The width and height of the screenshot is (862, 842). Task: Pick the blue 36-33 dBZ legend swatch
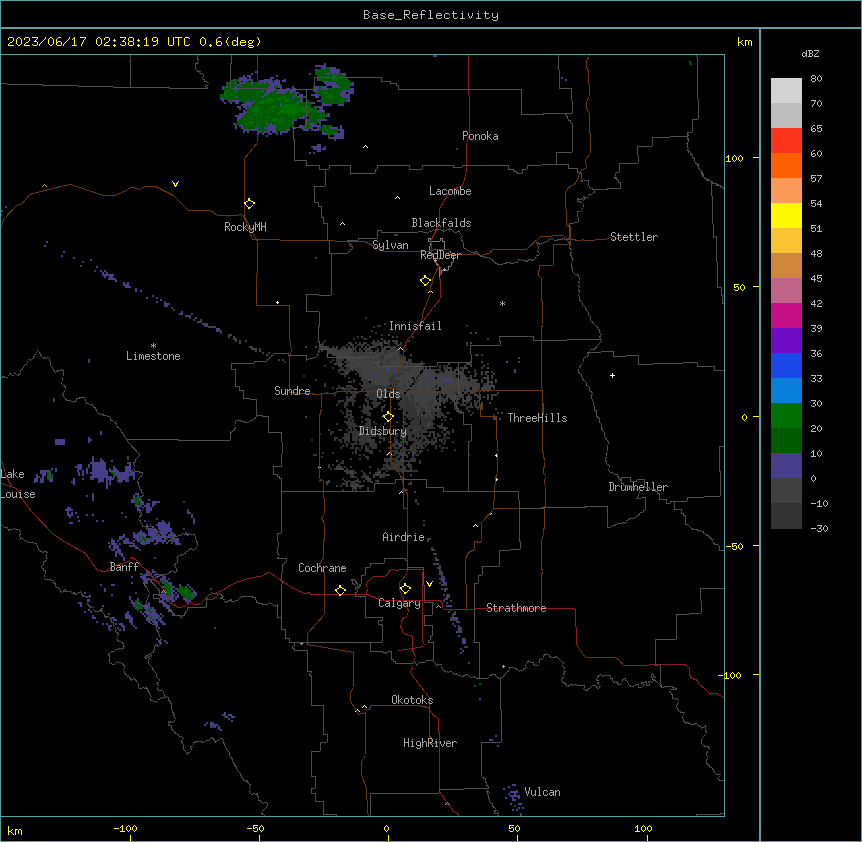point(786,365)
